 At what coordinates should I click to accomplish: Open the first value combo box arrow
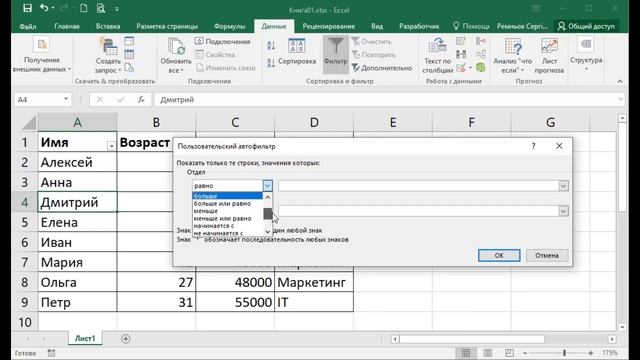tap(563, 186)
